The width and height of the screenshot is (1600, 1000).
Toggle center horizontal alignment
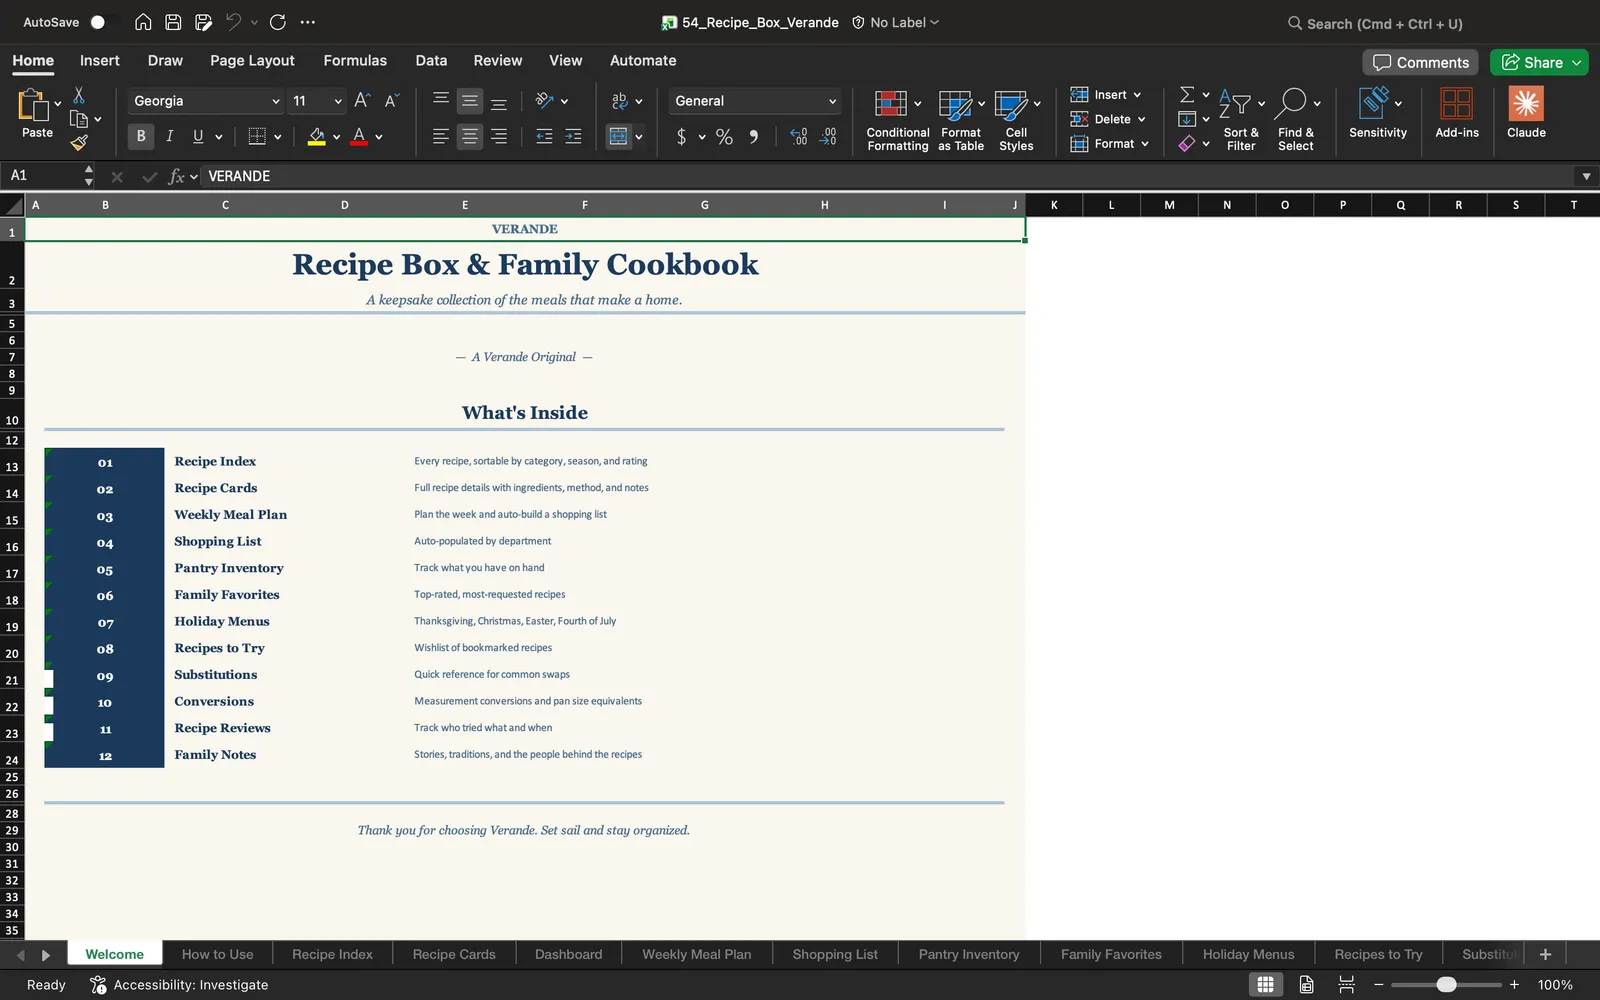(x=469, y=136)
